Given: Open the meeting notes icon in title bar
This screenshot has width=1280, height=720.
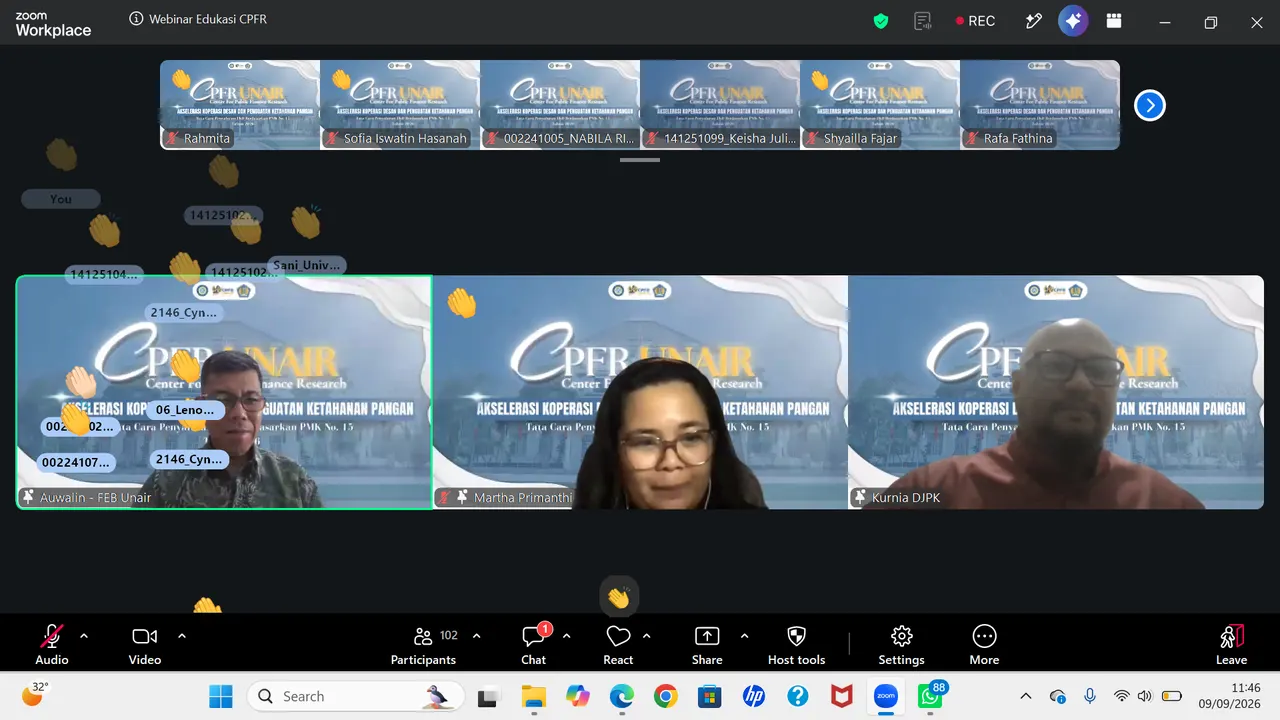Looking at the screenshot, I should [x=923, y=21].
